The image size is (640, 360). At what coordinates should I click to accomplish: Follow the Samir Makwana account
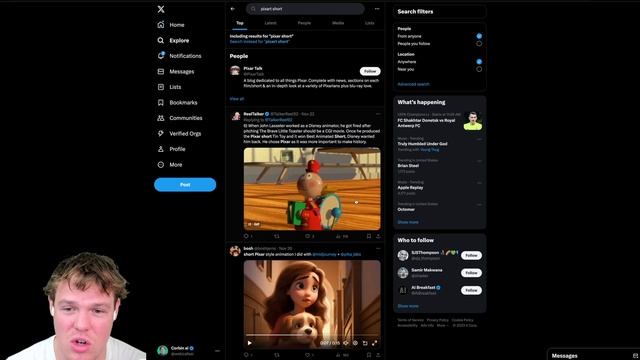coord(471,273)
